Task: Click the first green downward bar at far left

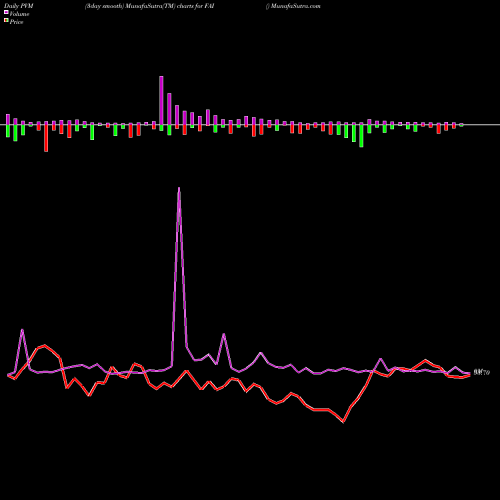Action: (8, 131)
